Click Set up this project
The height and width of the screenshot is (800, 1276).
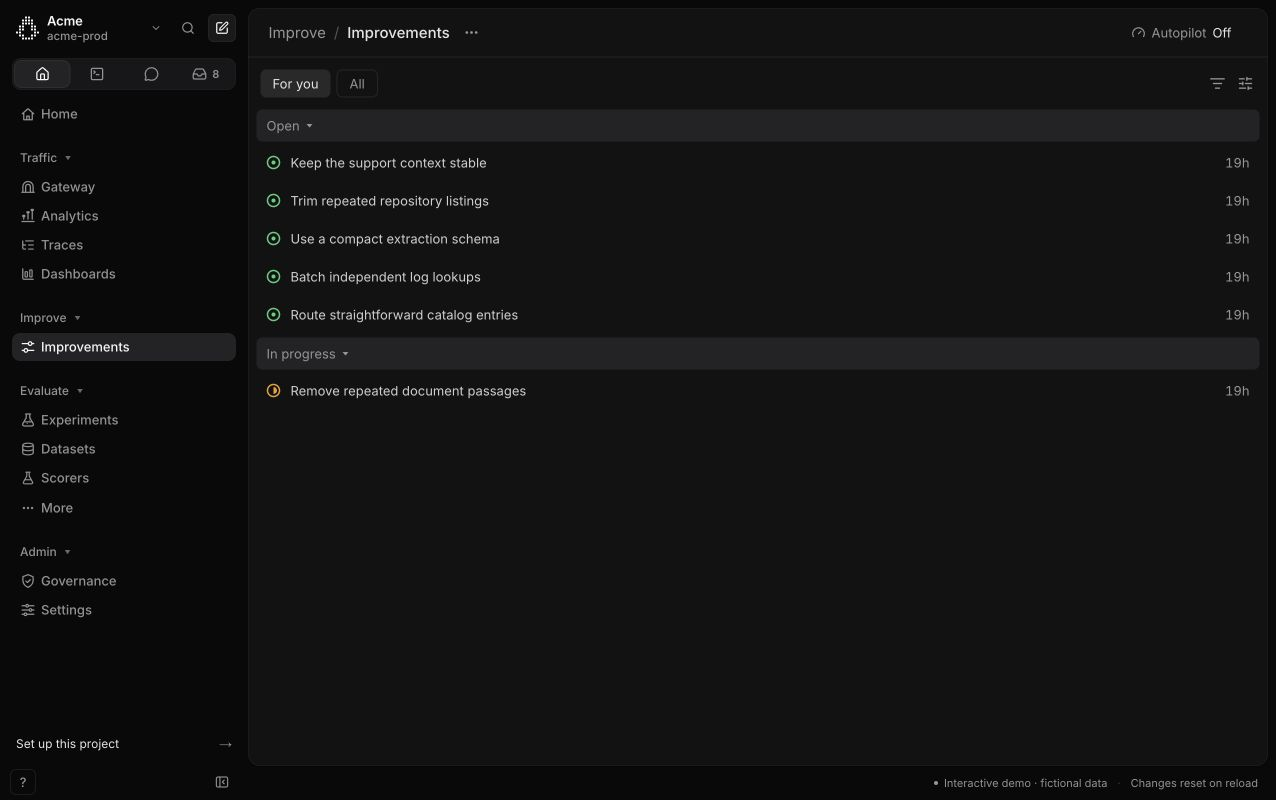coord(124,744)
